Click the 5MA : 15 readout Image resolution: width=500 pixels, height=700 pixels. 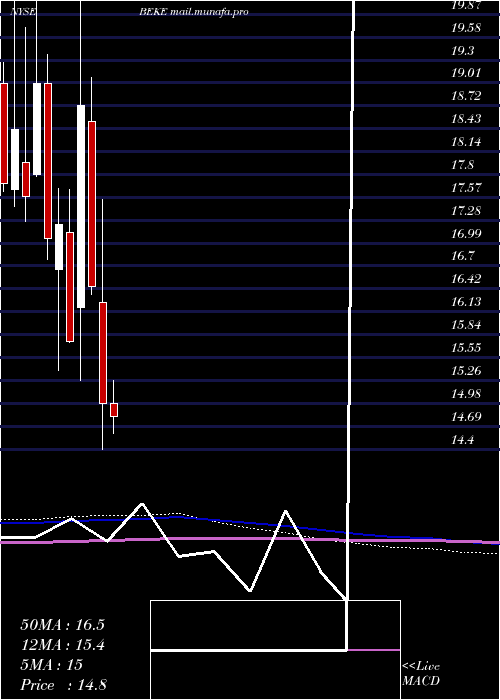point(51,665)
